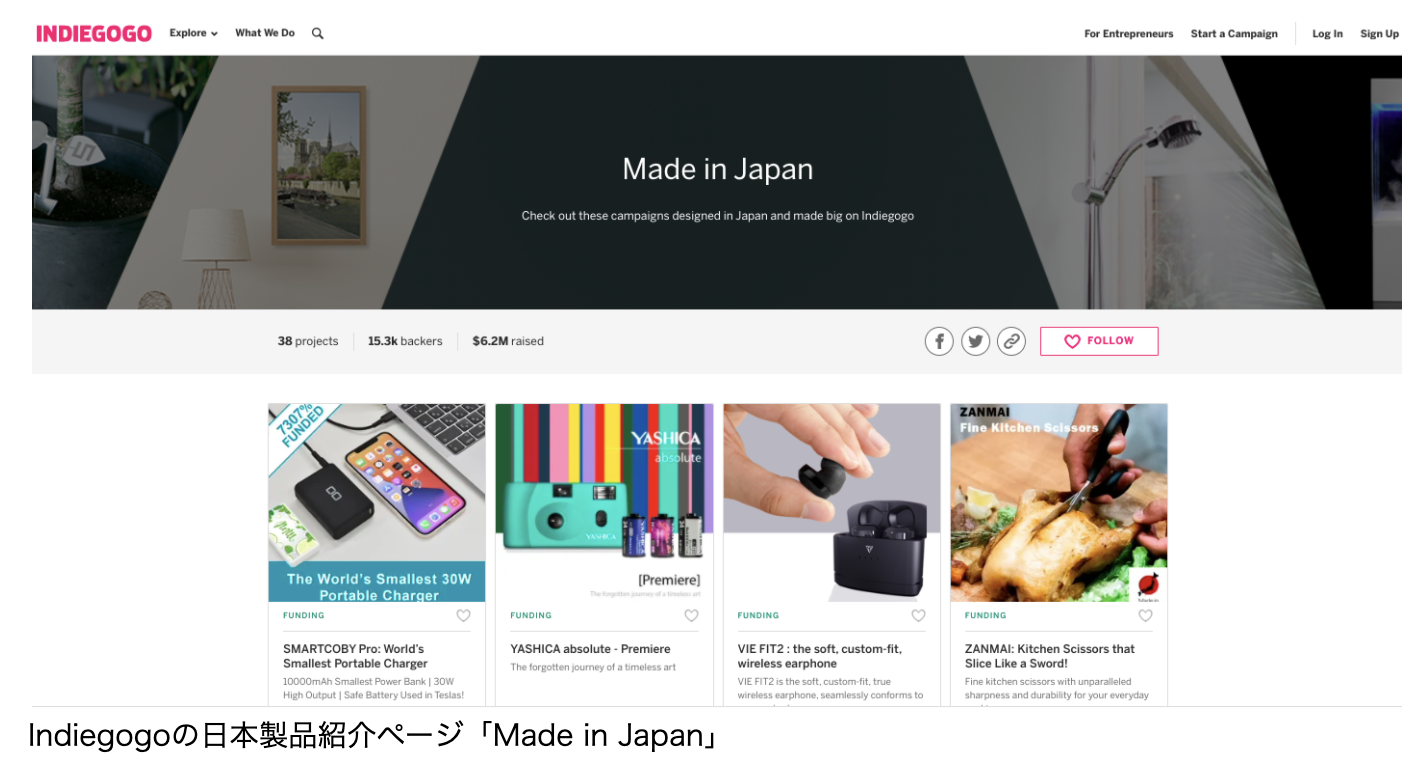This screenshot has height=776, width=1420.
Task: Click the Indiegogo logo
Action: tap(94, 34)
